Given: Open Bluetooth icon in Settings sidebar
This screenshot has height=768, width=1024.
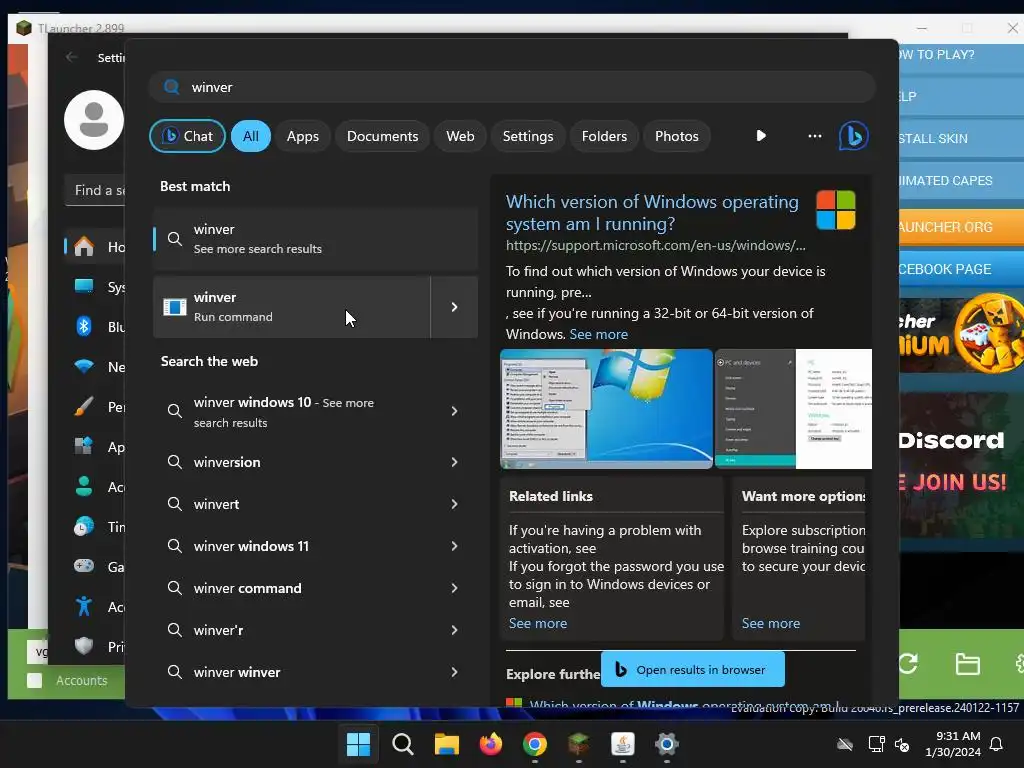Looking at the screenshot, I should 84,326.
